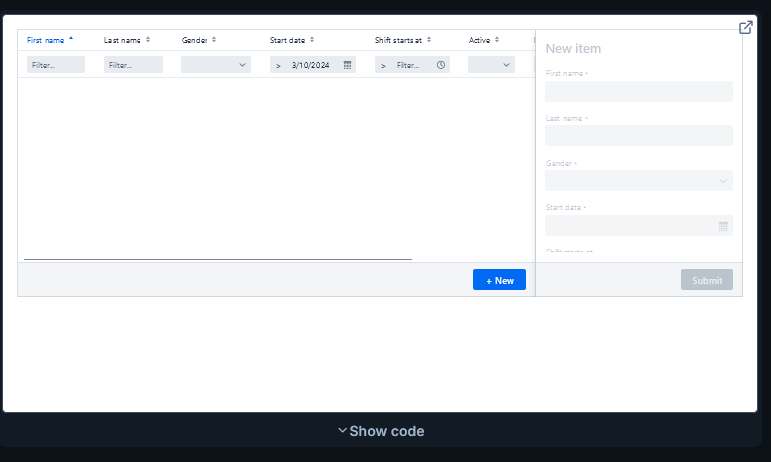Open the Shift starts at clock picker
771x462 pixels.
(x=440, y=65)
